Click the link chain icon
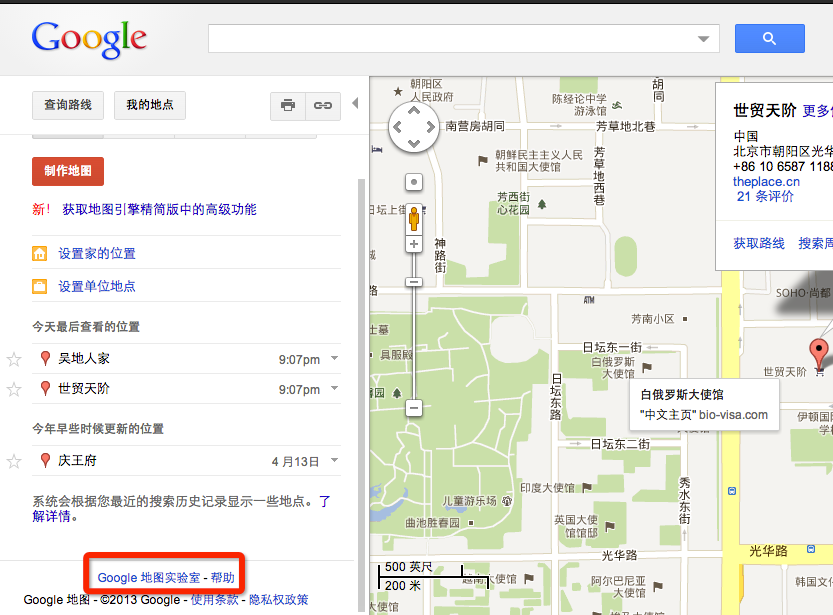 (323, 106)
